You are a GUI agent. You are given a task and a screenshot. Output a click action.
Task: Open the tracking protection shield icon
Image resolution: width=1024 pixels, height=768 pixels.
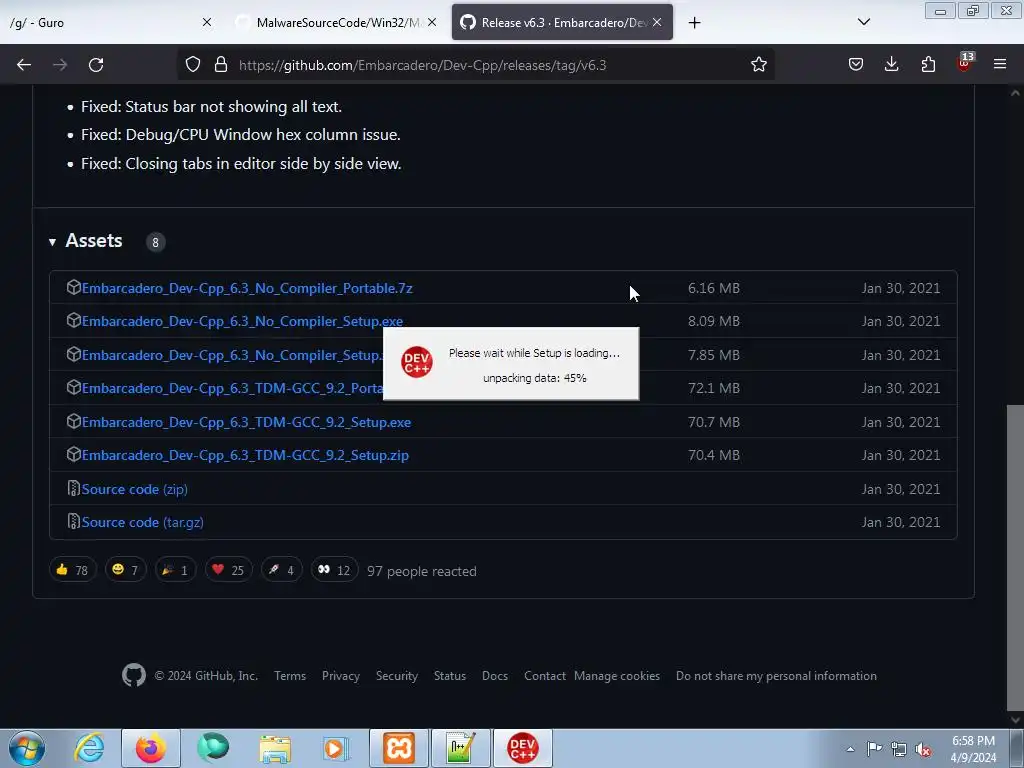point(193,65)
